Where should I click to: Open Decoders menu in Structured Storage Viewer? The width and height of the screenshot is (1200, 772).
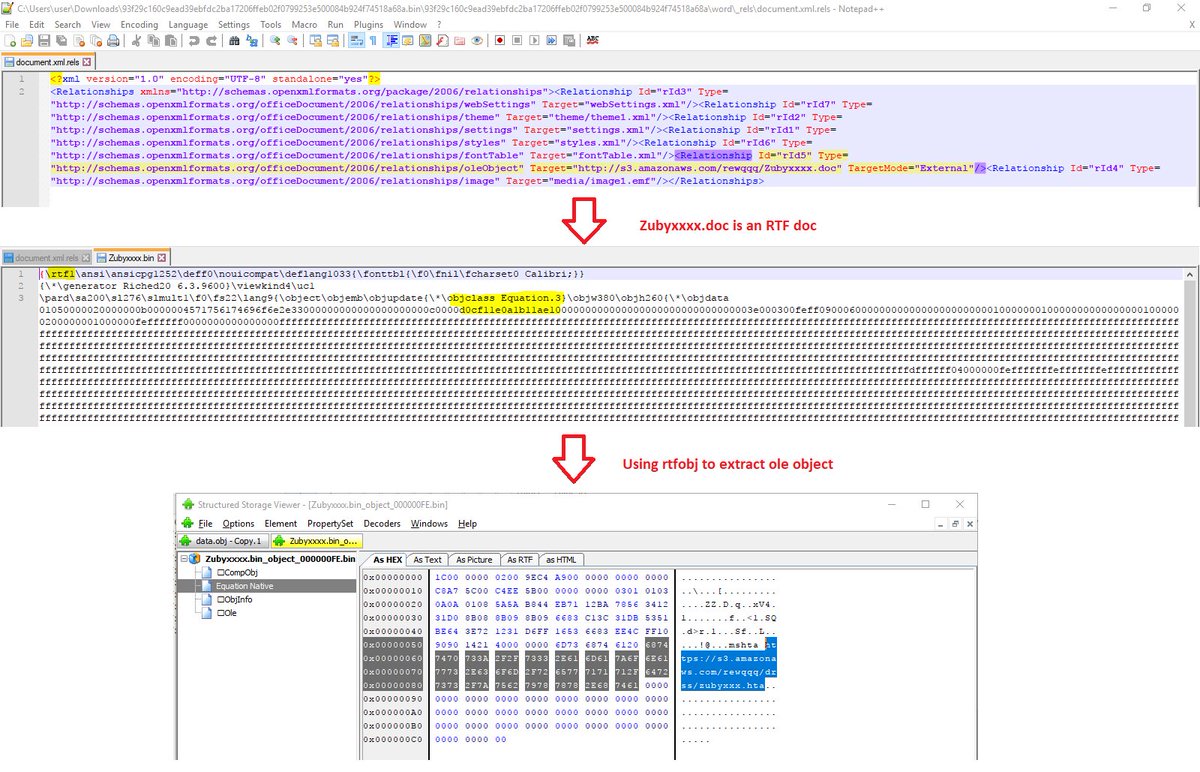381,524
